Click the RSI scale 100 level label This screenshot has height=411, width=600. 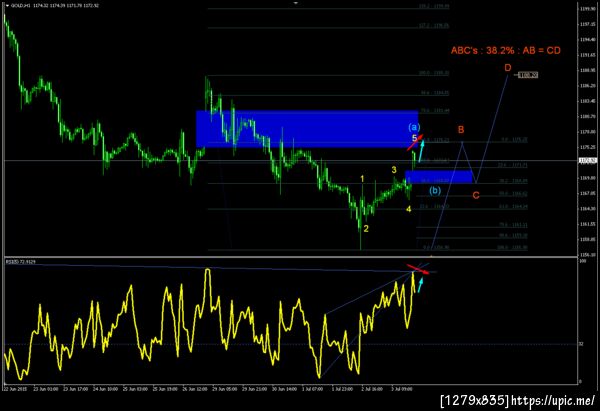point(582,261)
